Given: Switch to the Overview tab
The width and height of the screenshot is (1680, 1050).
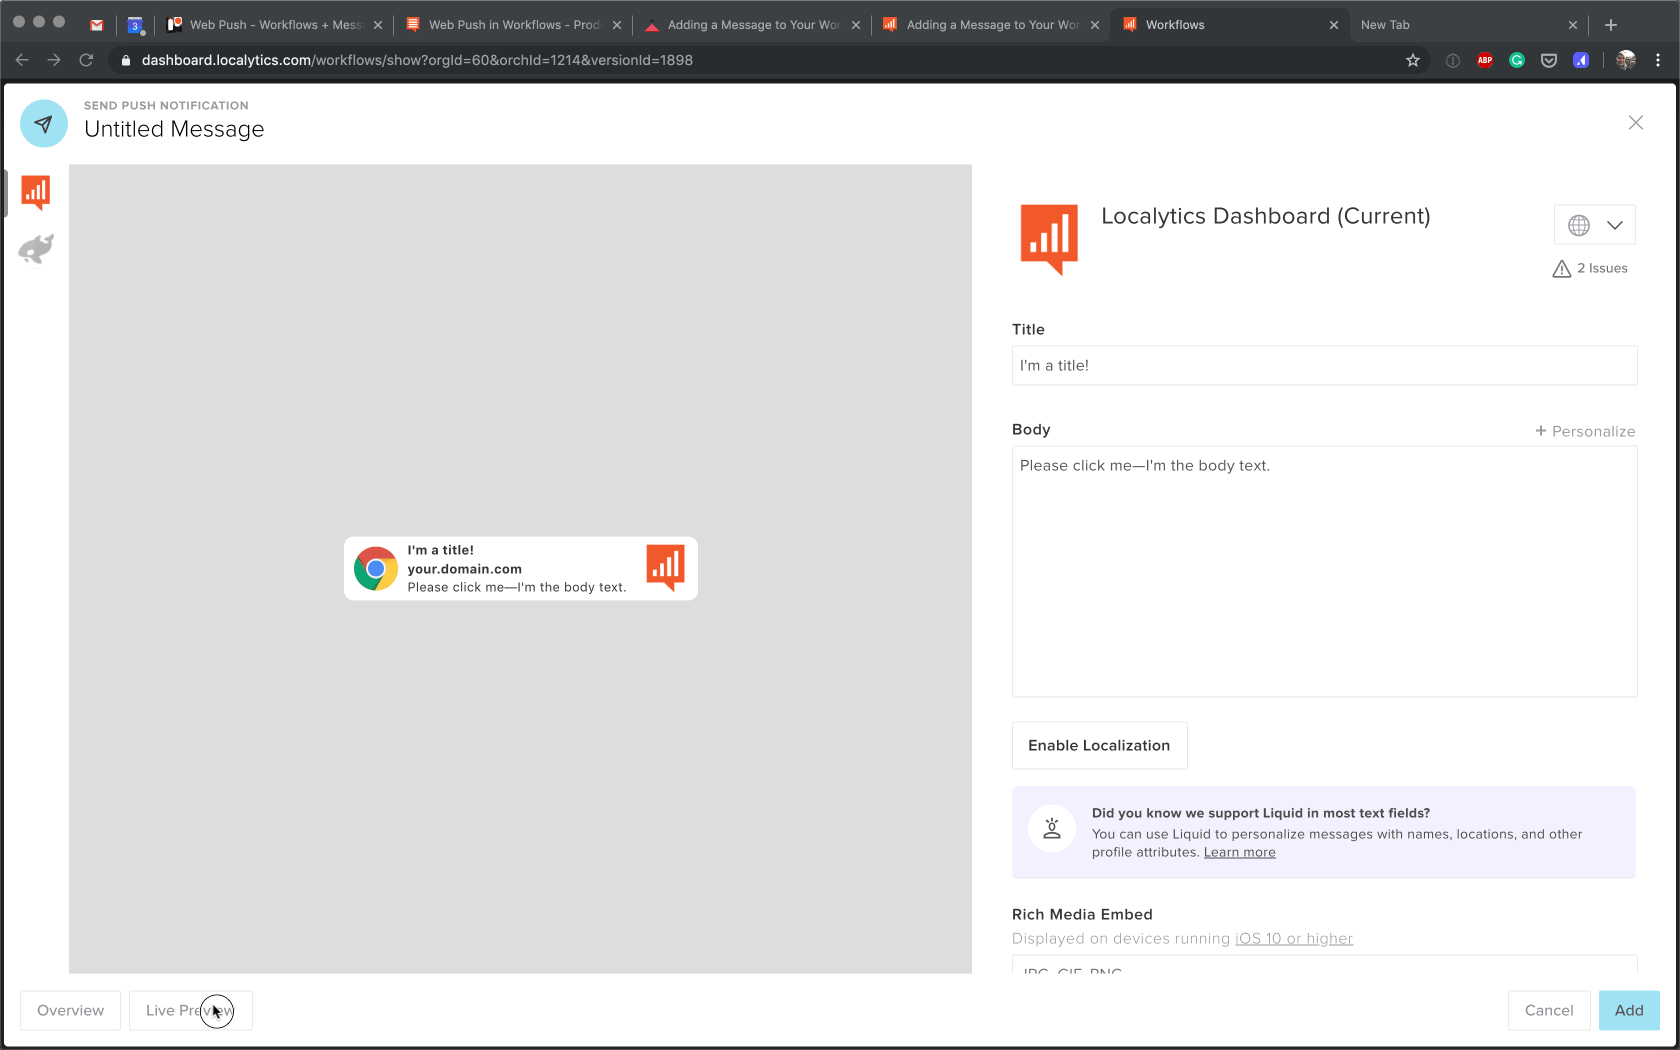Looking at the screenshot, I should tap(70, 1010).
